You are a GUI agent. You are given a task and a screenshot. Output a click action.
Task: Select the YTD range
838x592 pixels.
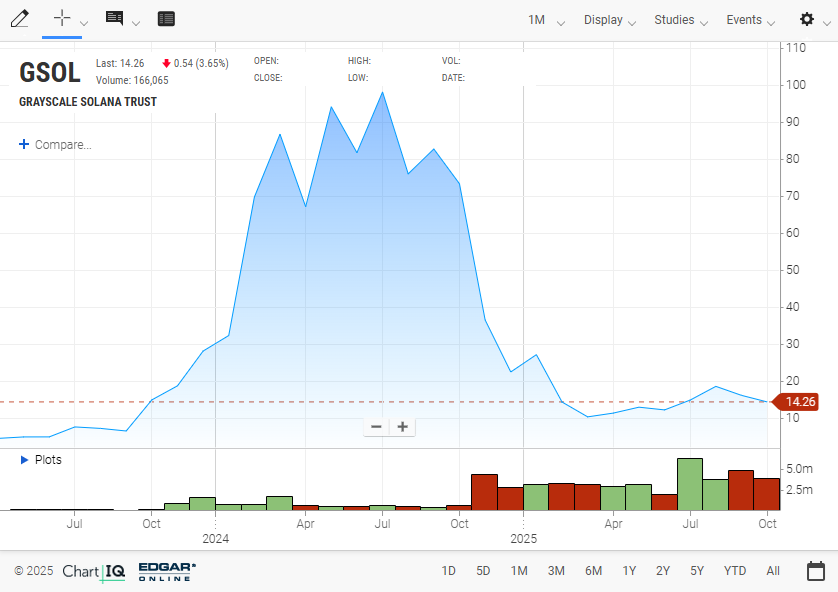[x=735, y=571]
